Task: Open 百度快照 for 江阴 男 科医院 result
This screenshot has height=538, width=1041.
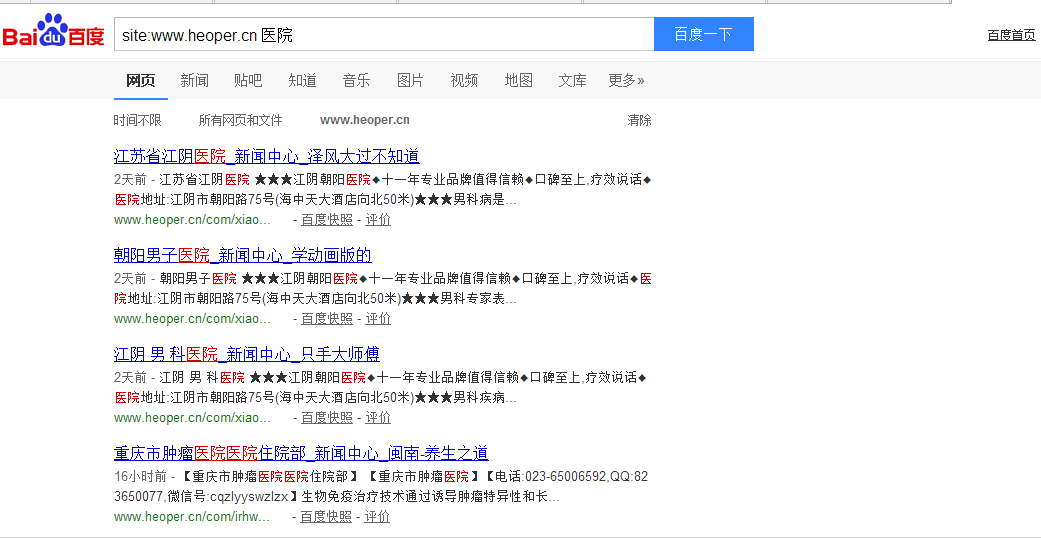Action: 327,418
